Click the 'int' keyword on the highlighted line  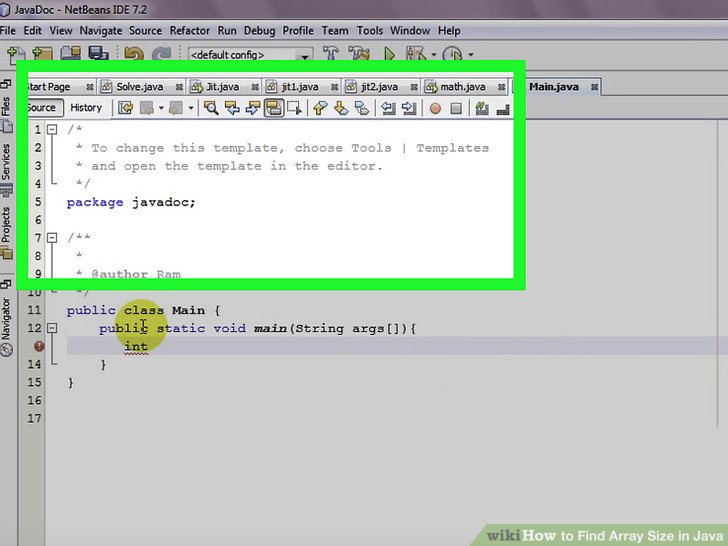[136, 346]
